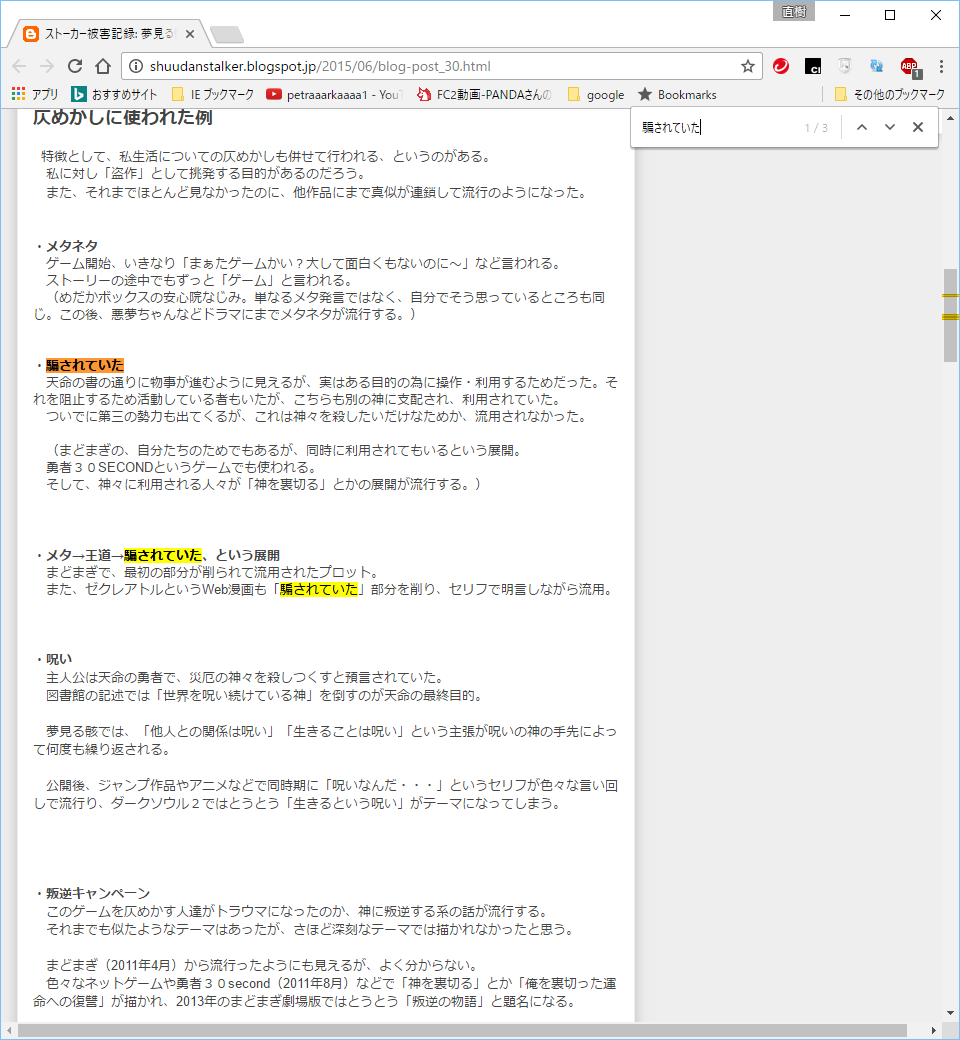This screenshot has width=960, height=1040.
Task: Click the scroll up arrow
Action: pos(950,118)
